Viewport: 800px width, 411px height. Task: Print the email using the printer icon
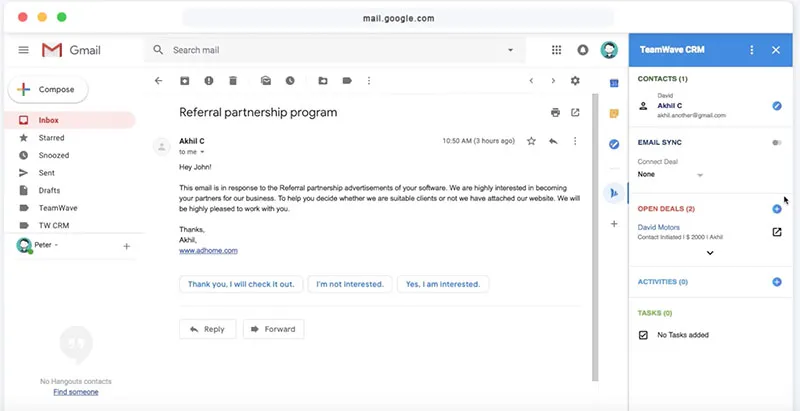coord(555,113)
